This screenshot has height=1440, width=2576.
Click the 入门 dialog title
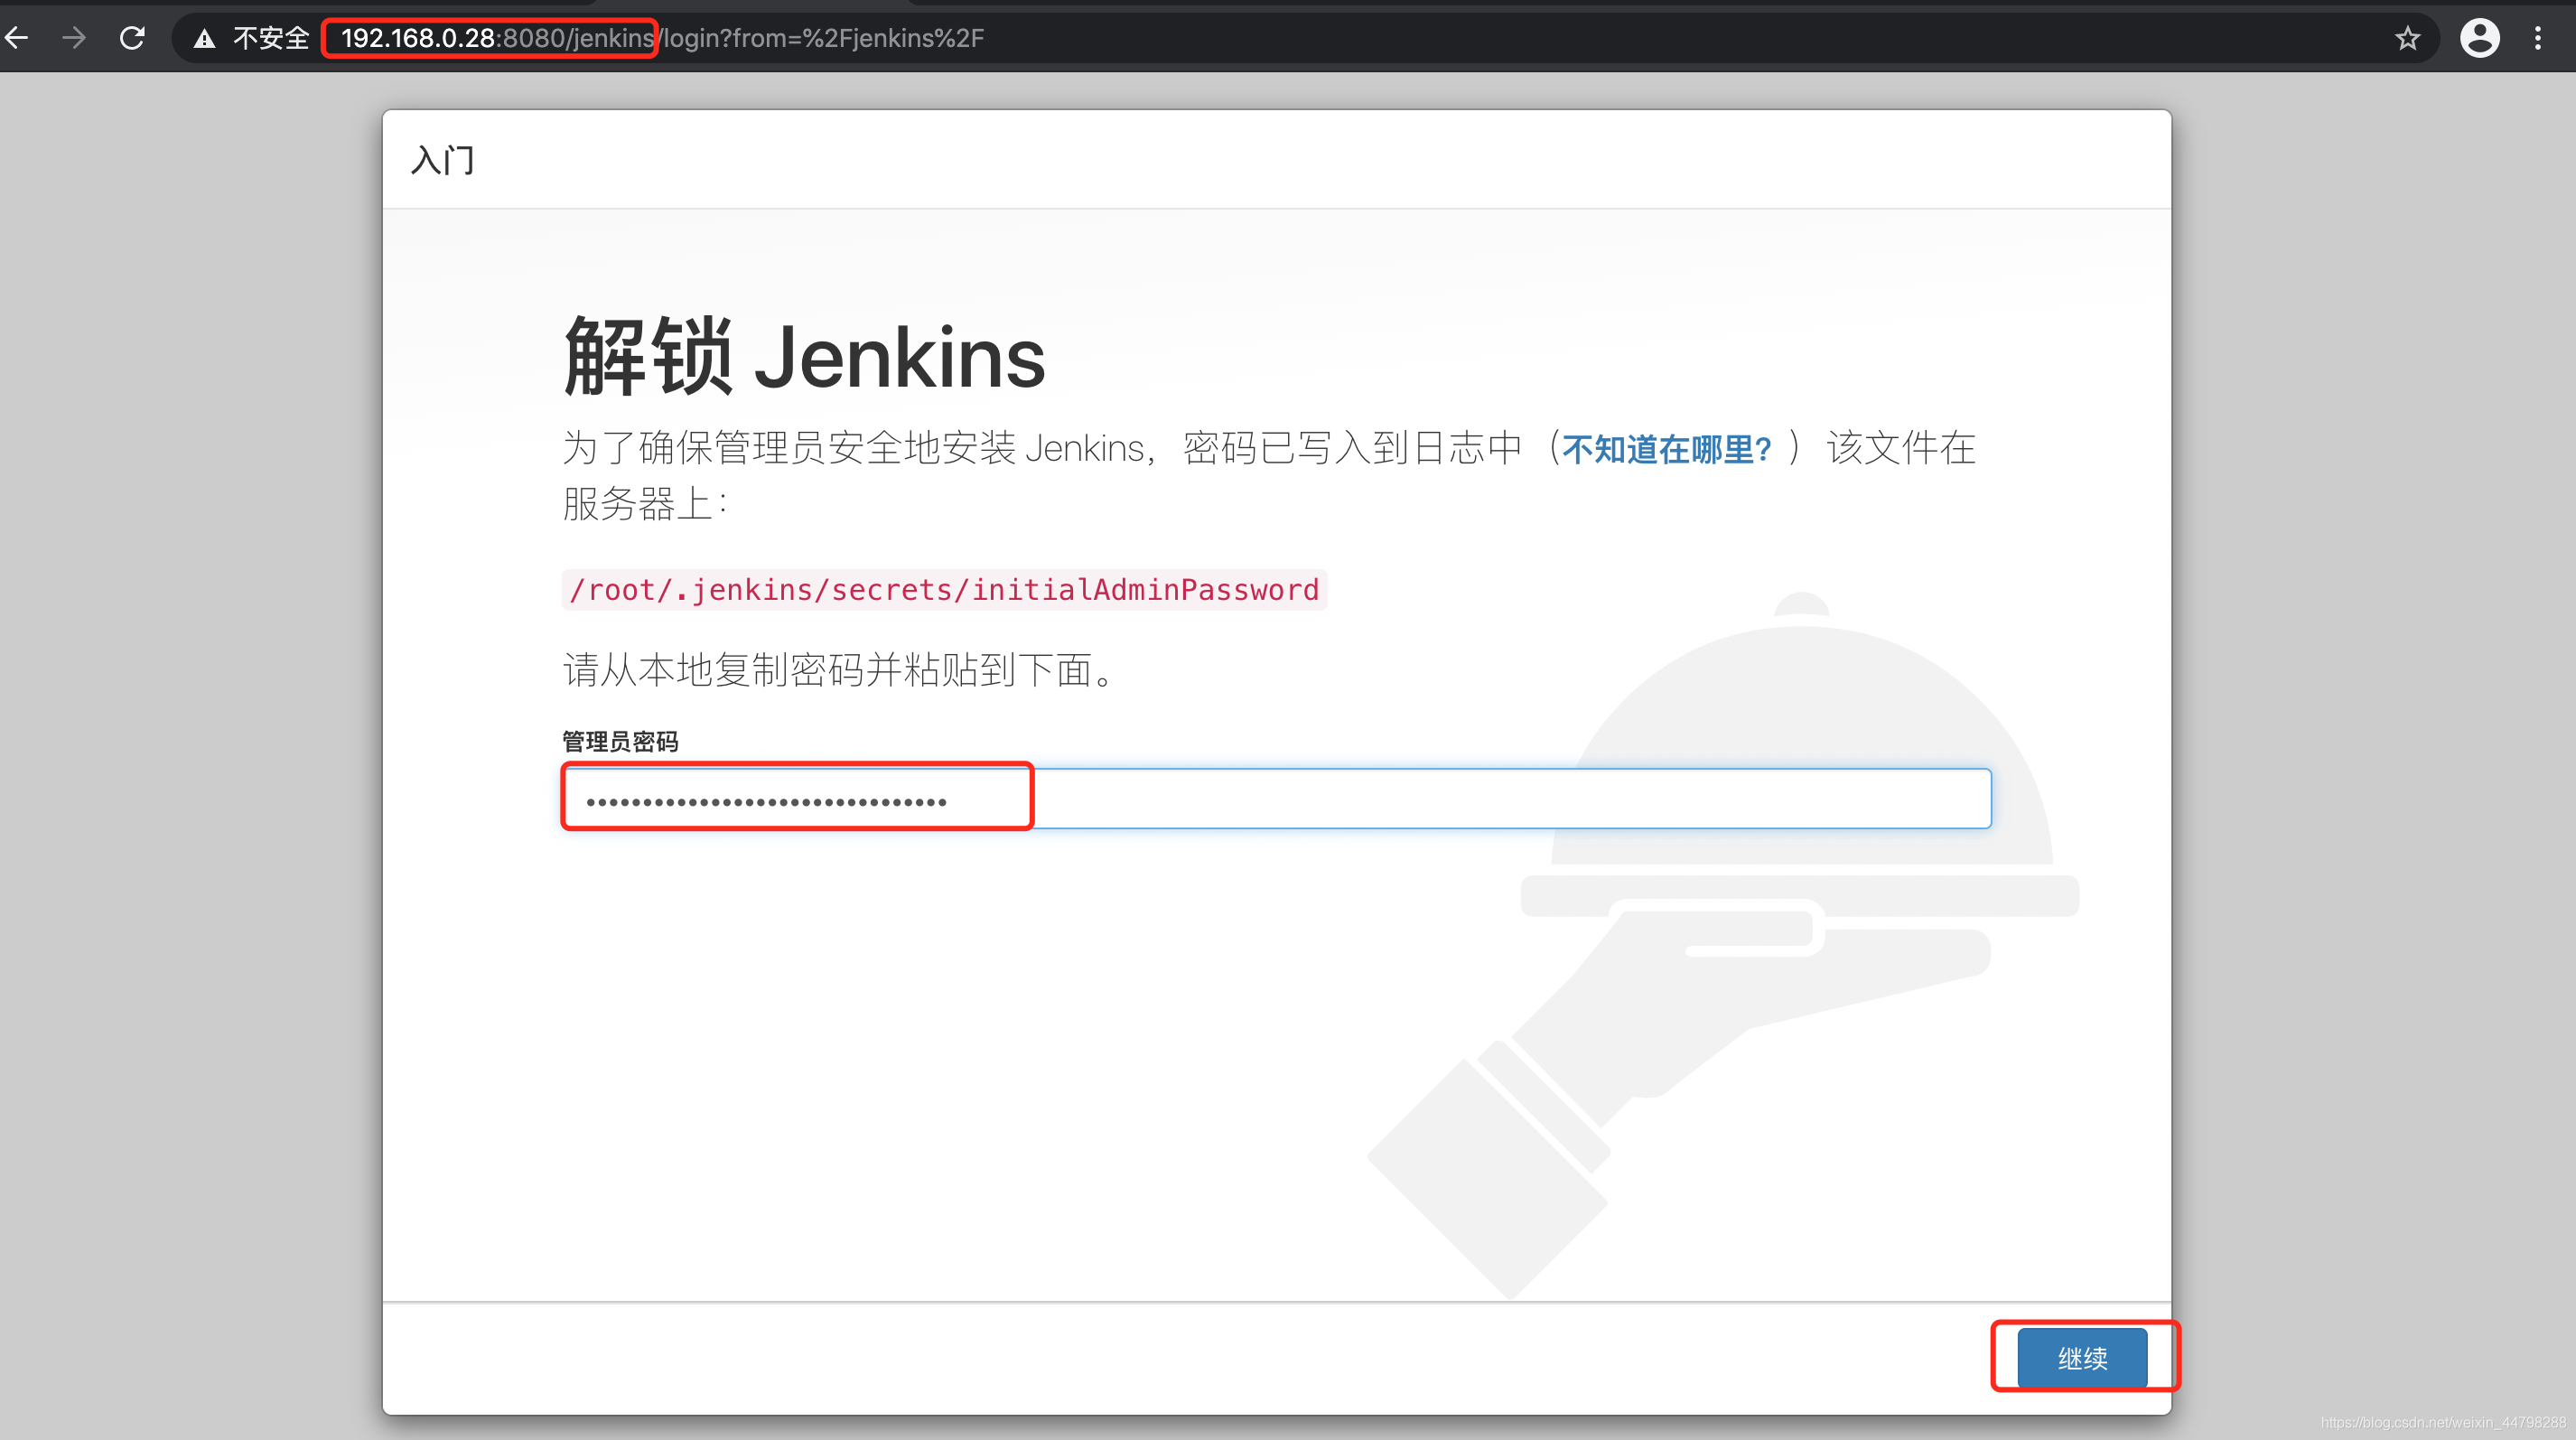pos(442,160)
